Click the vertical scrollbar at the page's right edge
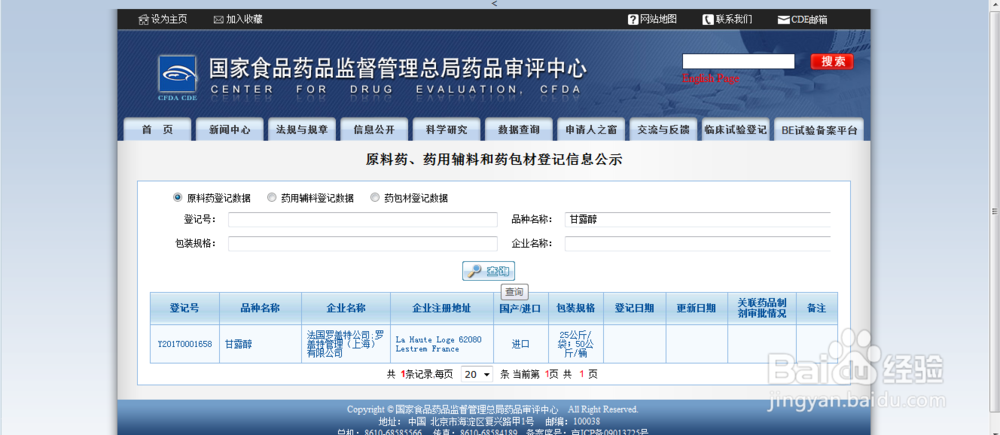 pyautogui.click(x=994, y=210)
